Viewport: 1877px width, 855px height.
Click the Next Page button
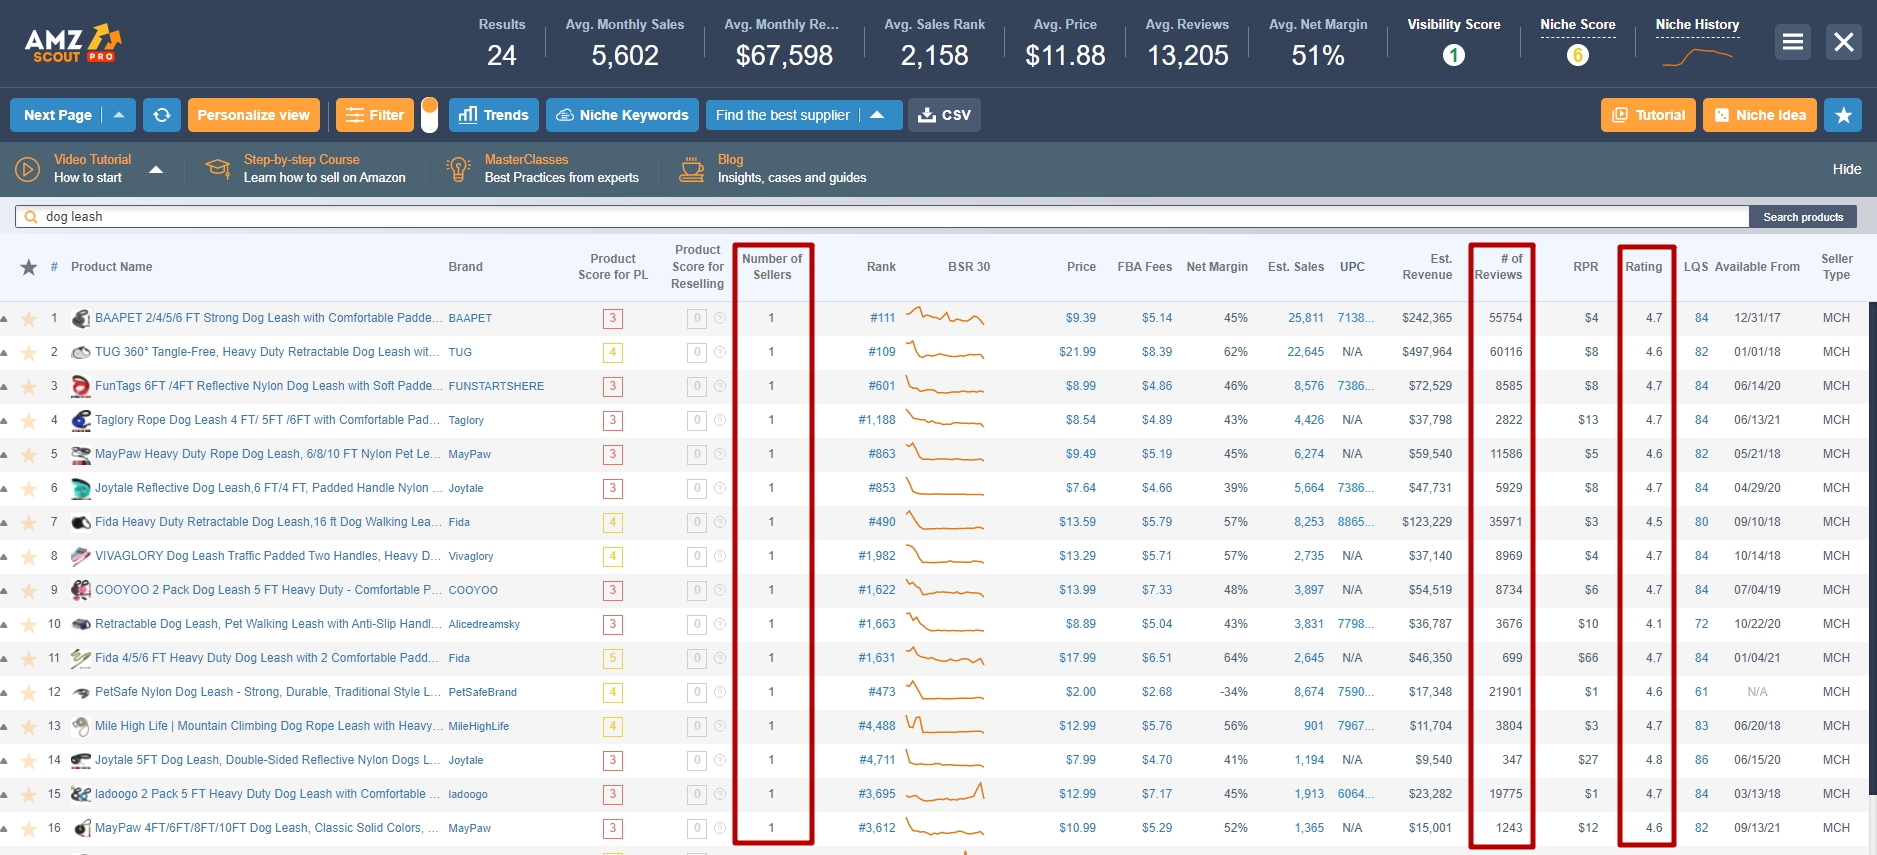(57, 115)
